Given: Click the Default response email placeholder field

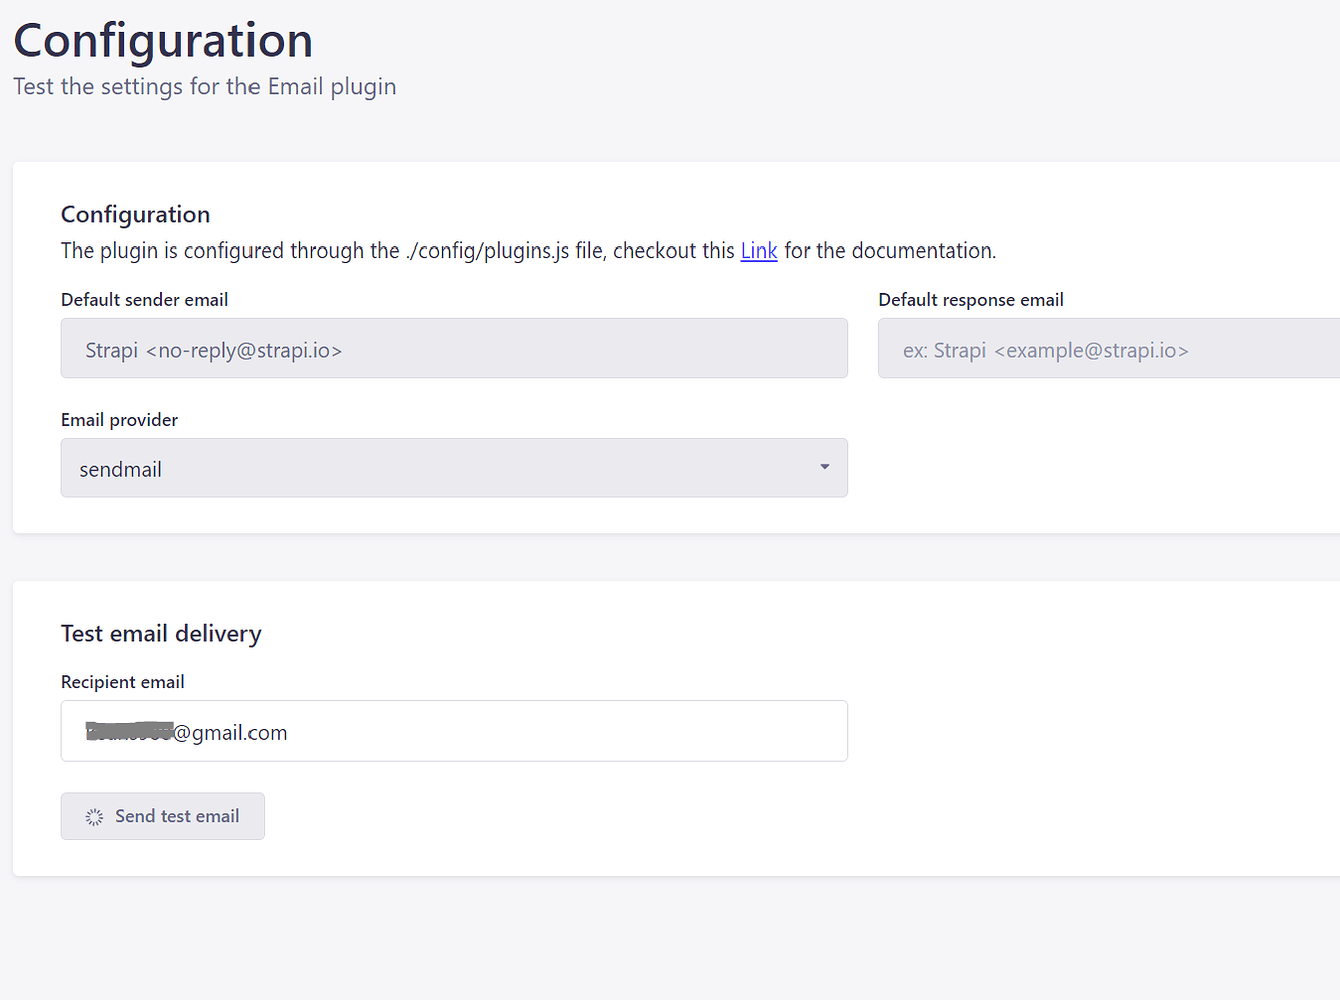Looking at the screenshot, I should click(1100, 348).
